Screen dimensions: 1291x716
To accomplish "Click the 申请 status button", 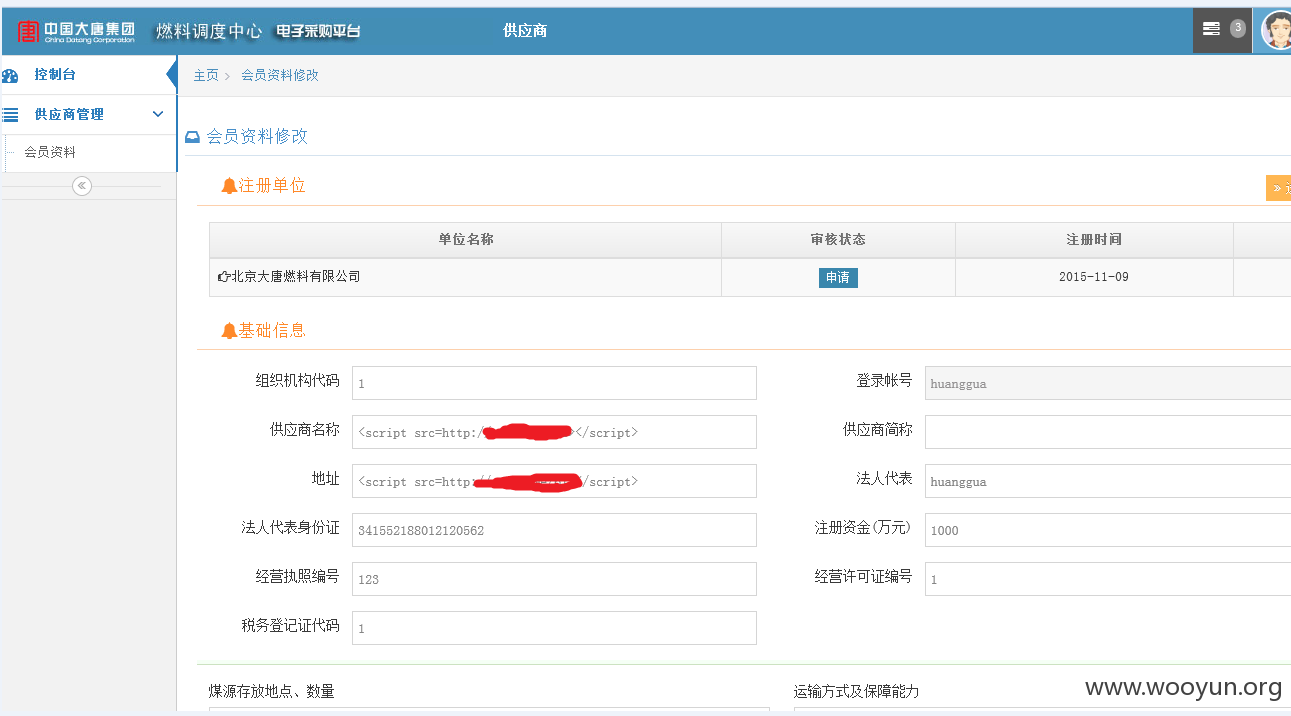I will click(x=838, y=278).
